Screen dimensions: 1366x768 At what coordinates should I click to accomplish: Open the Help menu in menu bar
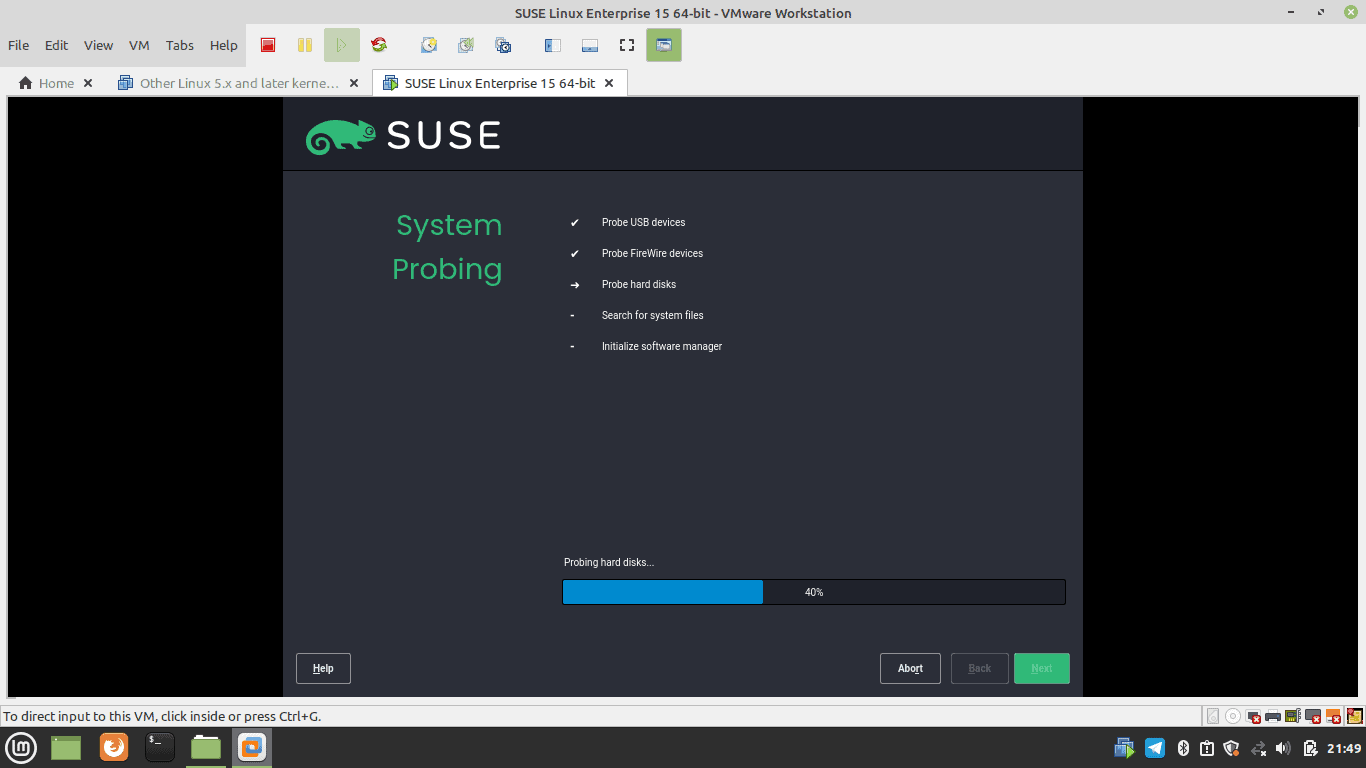[x=224, y=45]
